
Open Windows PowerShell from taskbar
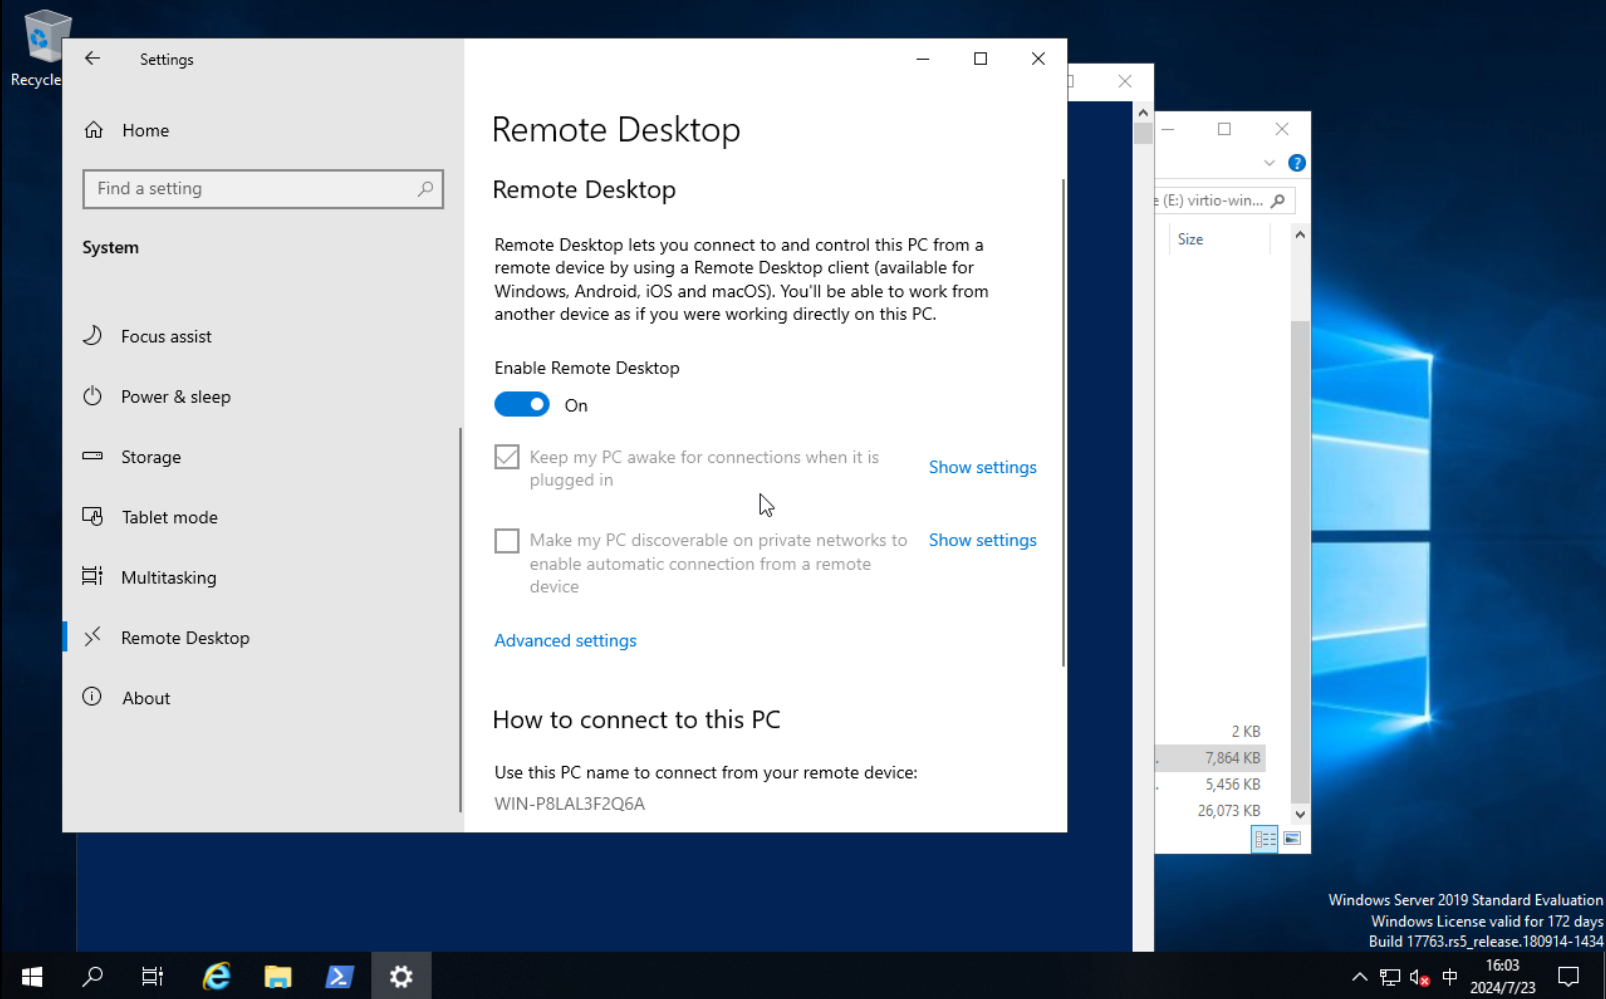coord(339,976)
